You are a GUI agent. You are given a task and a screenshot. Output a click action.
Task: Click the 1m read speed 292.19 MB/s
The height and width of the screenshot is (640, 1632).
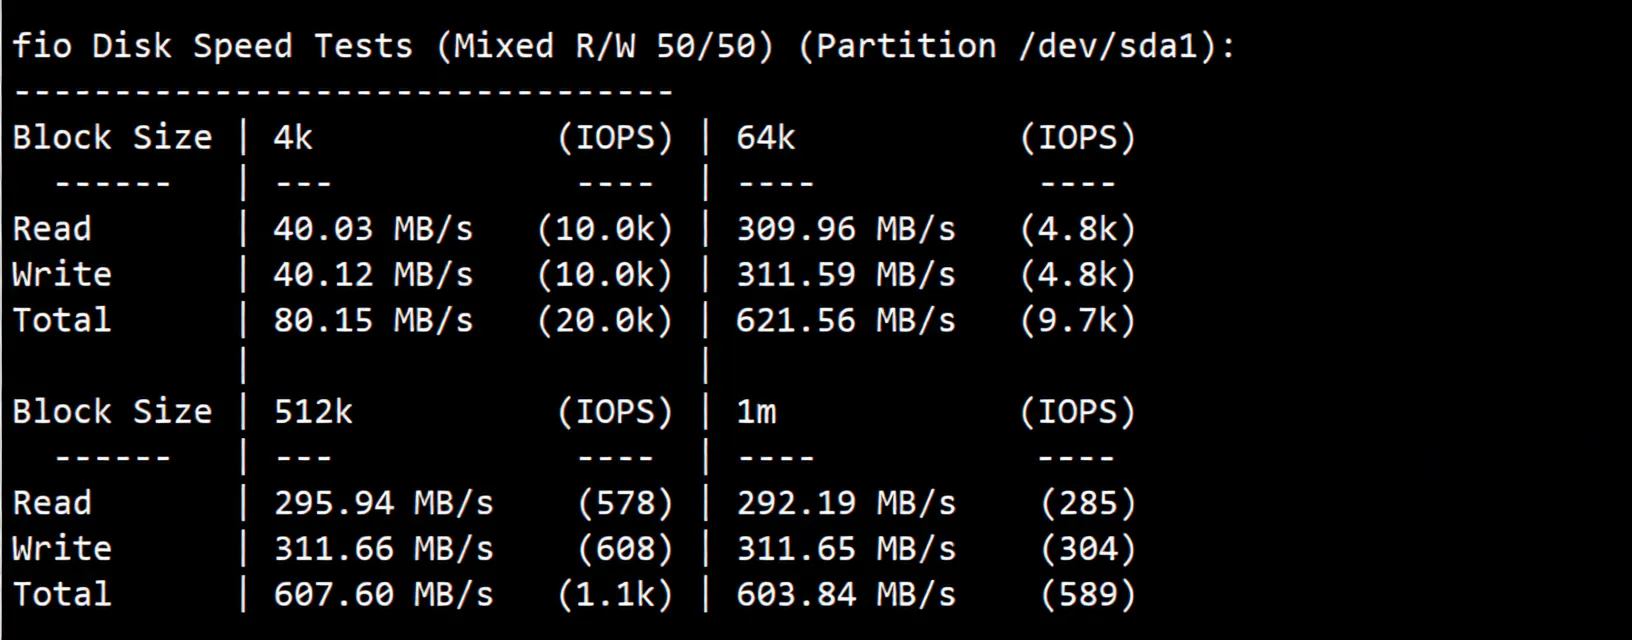846,503
